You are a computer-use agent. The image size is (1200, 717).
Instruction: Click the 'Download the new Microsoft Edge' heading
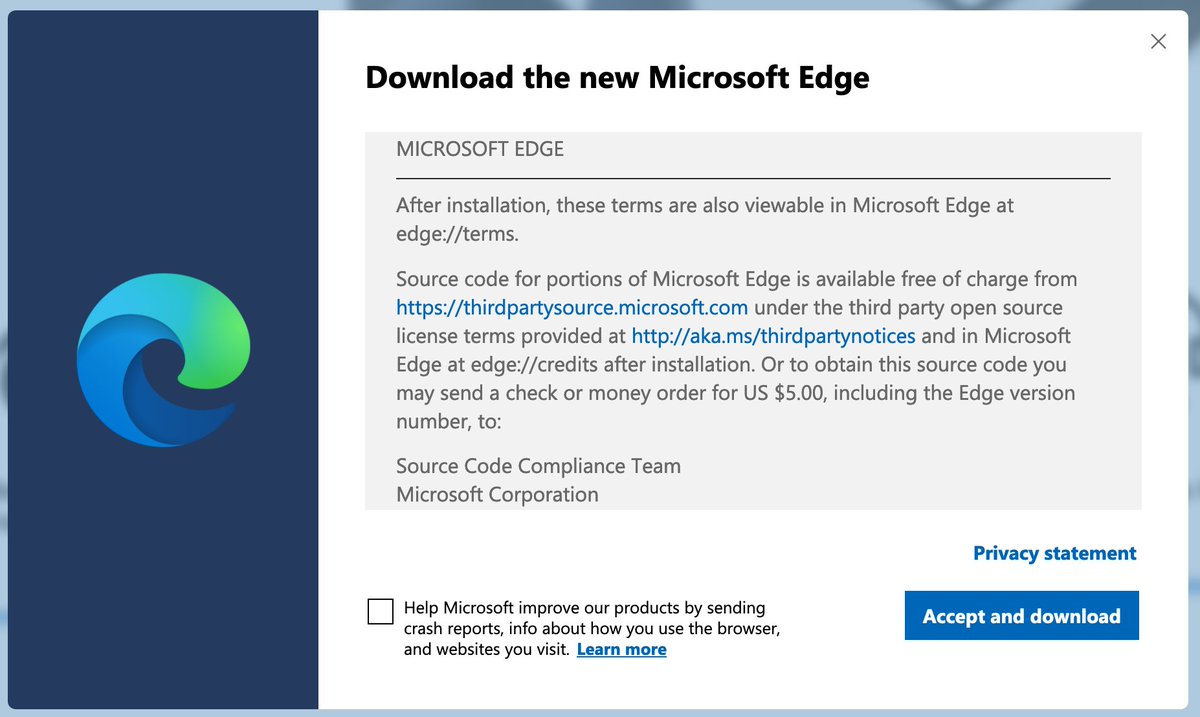617,77
